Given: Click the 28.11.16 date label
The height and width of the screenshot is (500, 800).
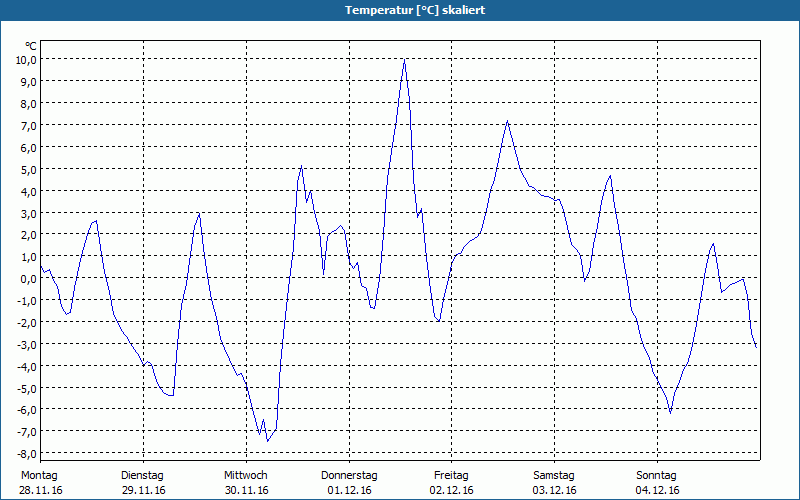Looking at the screenshot, I should pos(41,490).
